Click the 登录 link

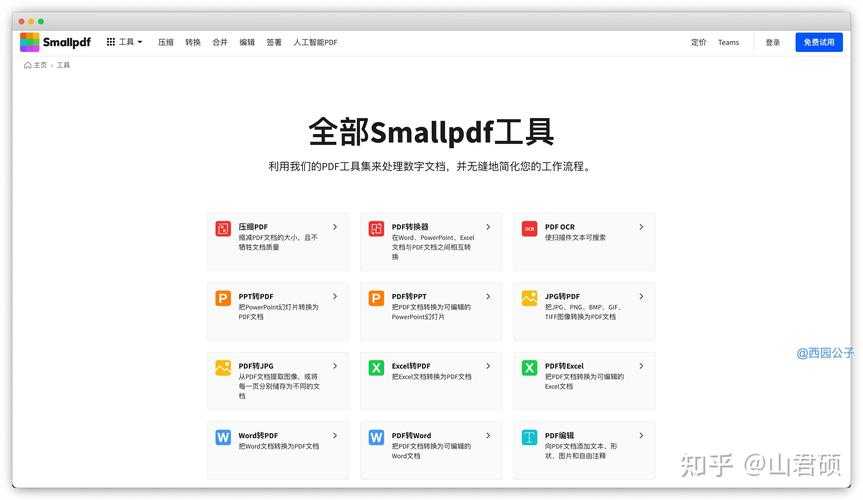(773, 42)
